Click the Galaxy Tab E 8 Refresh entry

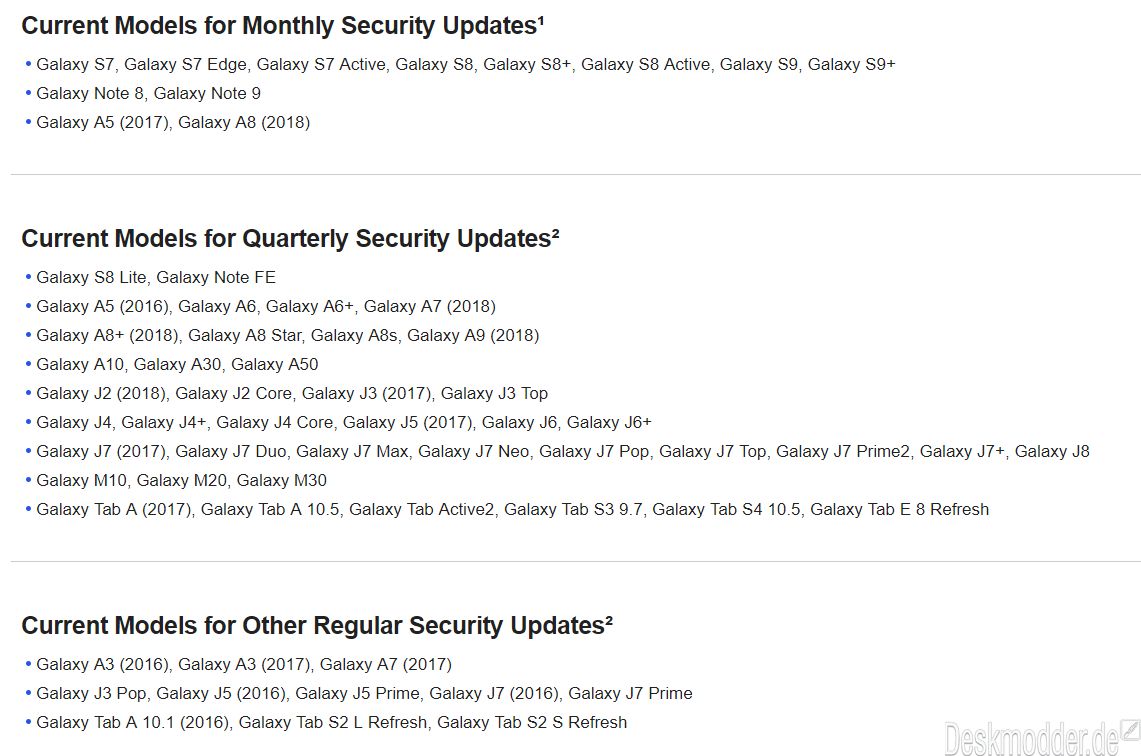point(900,510)
